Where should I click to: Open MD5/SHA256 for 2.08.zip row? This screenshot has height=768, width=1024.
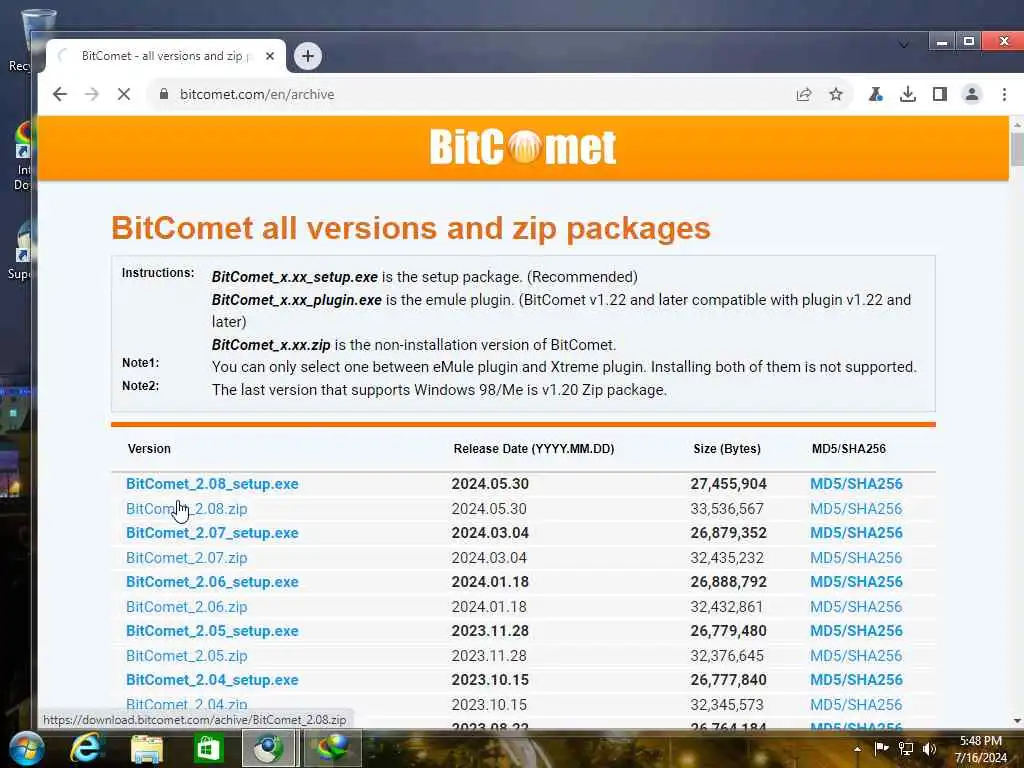click(856, 509)
